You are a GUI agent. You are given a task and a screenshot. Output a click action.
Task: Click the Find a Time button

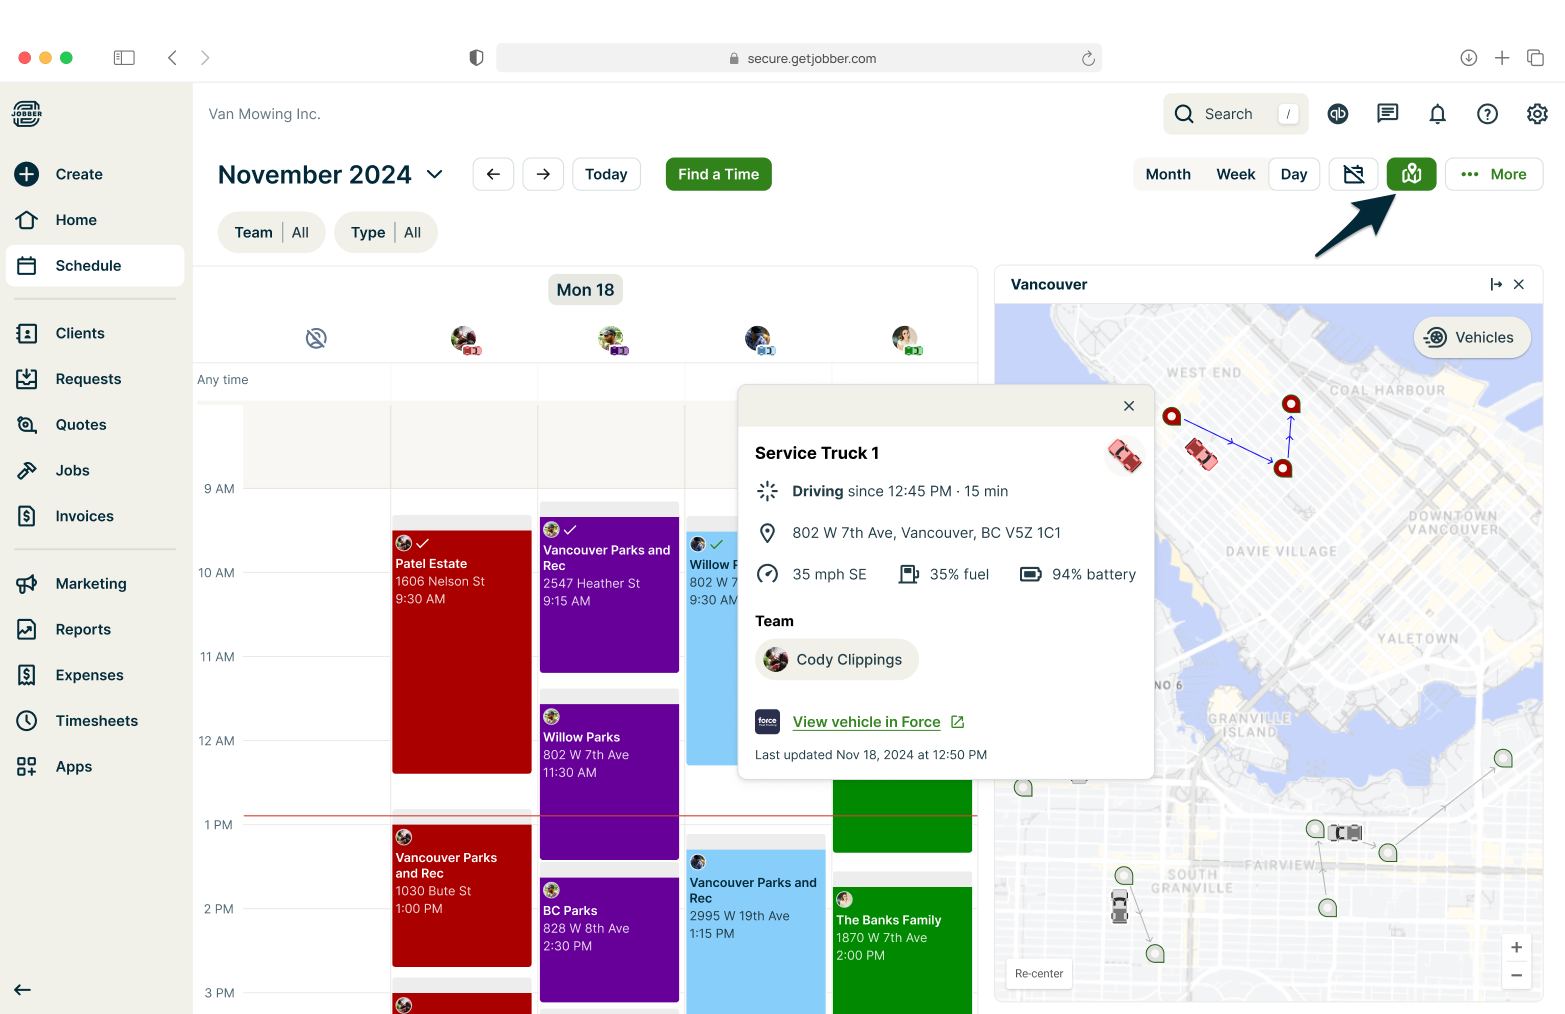718,174
